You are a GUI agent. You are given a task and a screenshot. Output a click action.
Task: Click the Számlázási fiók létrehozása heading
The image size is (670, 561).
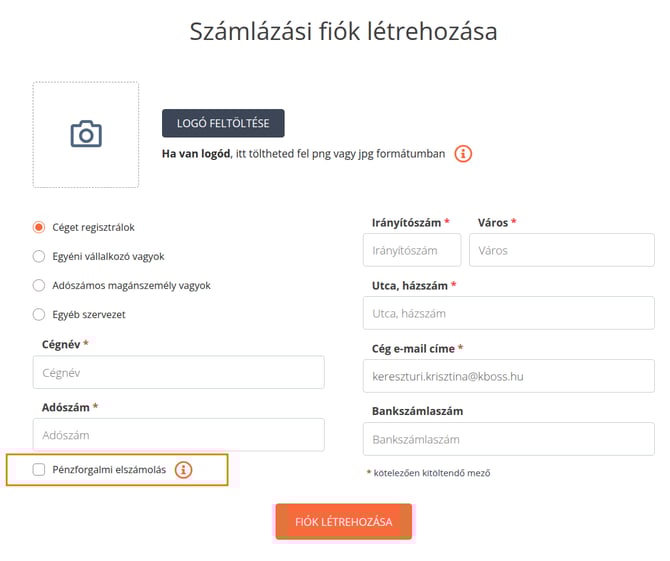pos(343,31)
